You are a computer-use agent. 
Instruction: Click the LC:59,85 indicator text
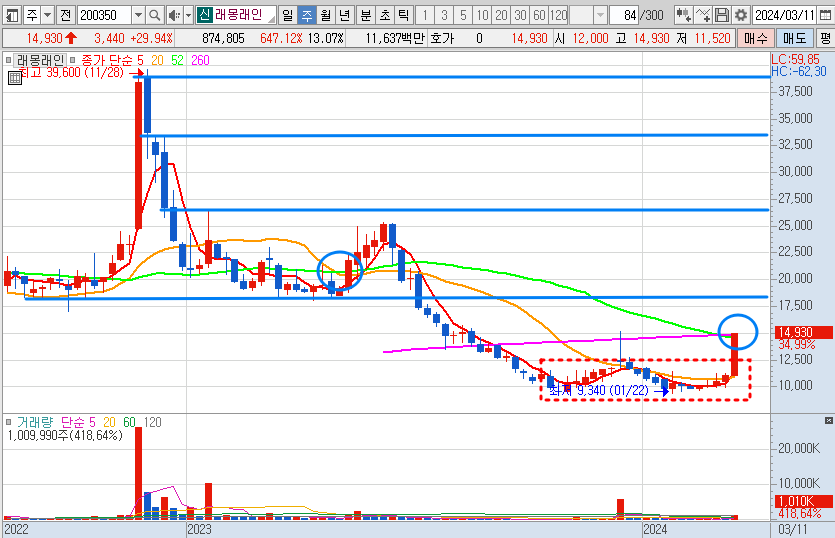click(x=796, y=60)
